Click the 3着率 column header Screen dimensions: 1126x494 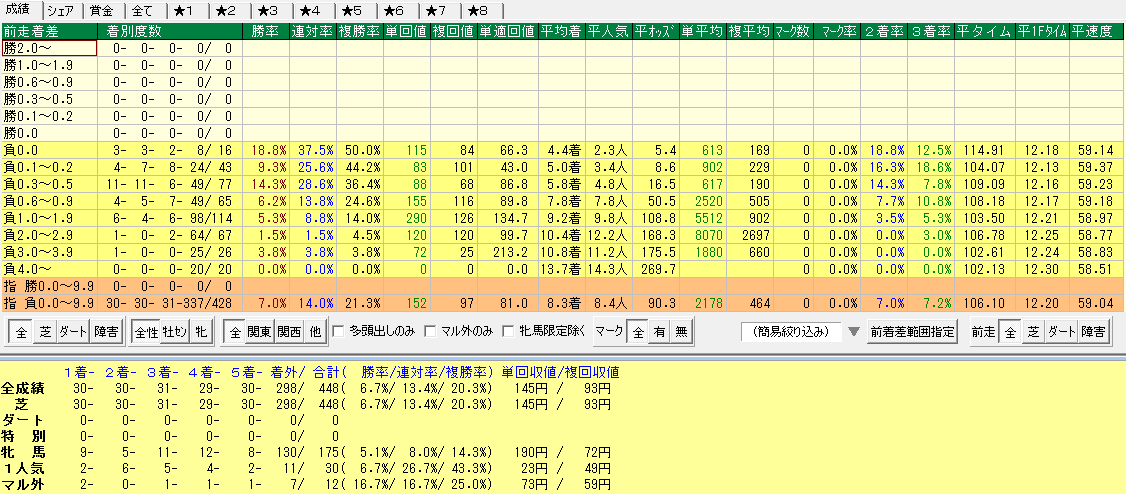point(931,31)
